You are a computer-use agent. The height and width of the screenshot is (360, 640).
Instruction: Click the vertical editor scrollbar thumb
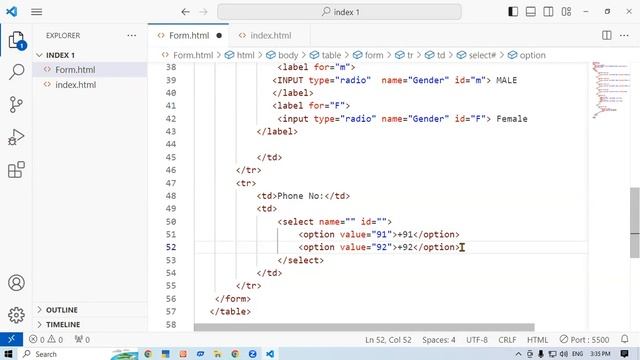tap(635, 222)
